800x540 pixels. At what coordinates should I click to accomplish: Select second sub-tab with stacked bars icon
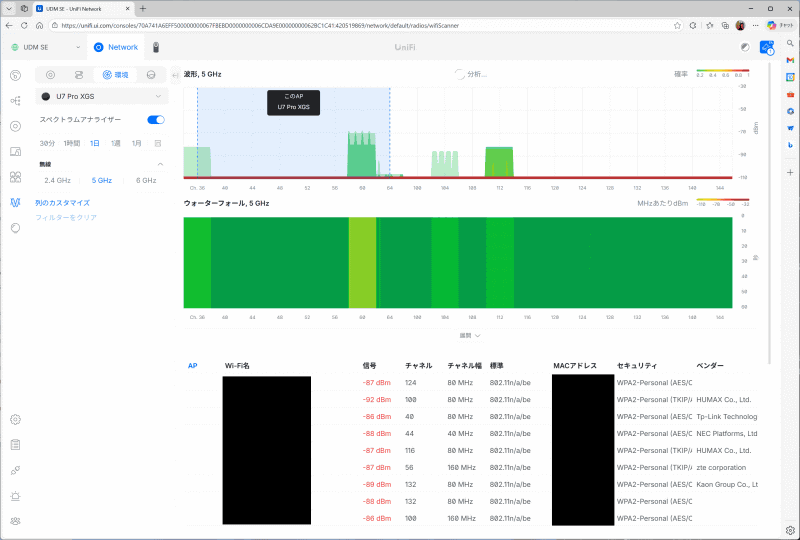(x=79, y=75)
